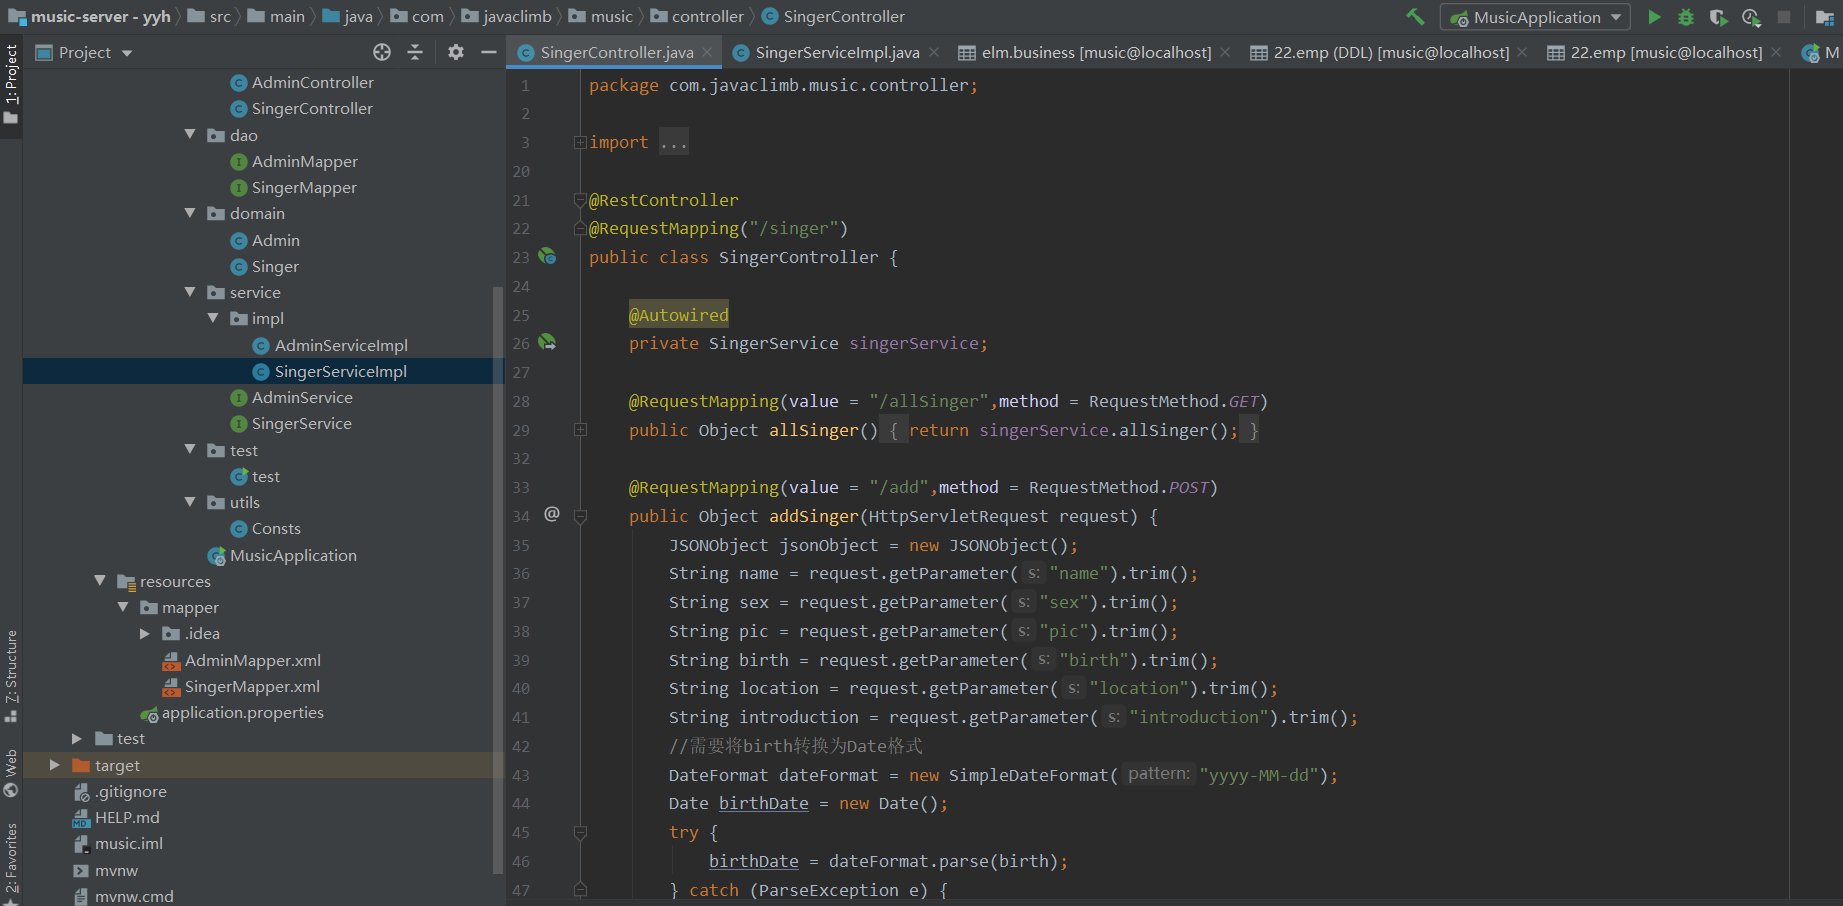This screenshot has height=906, width=1843.
Task: Click the underlined birthDate on line 44
Action: point(763,803)
